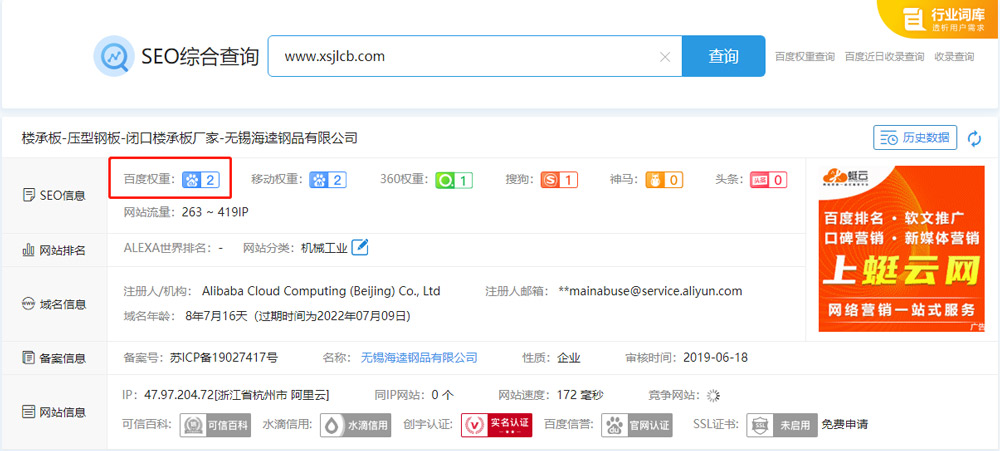Click the 免费申请 SSL link

tap(844, 424)
